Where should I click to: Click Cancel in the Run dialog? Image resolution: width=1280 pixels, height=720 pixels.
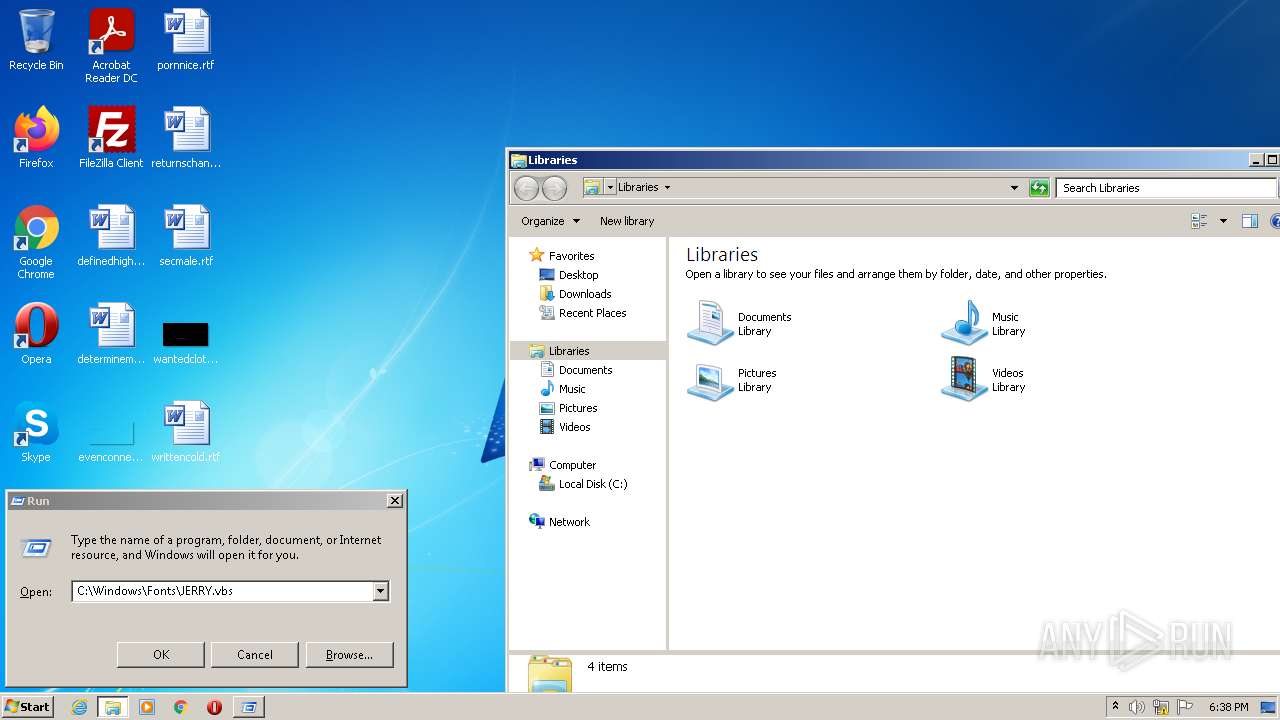point(255,655)
